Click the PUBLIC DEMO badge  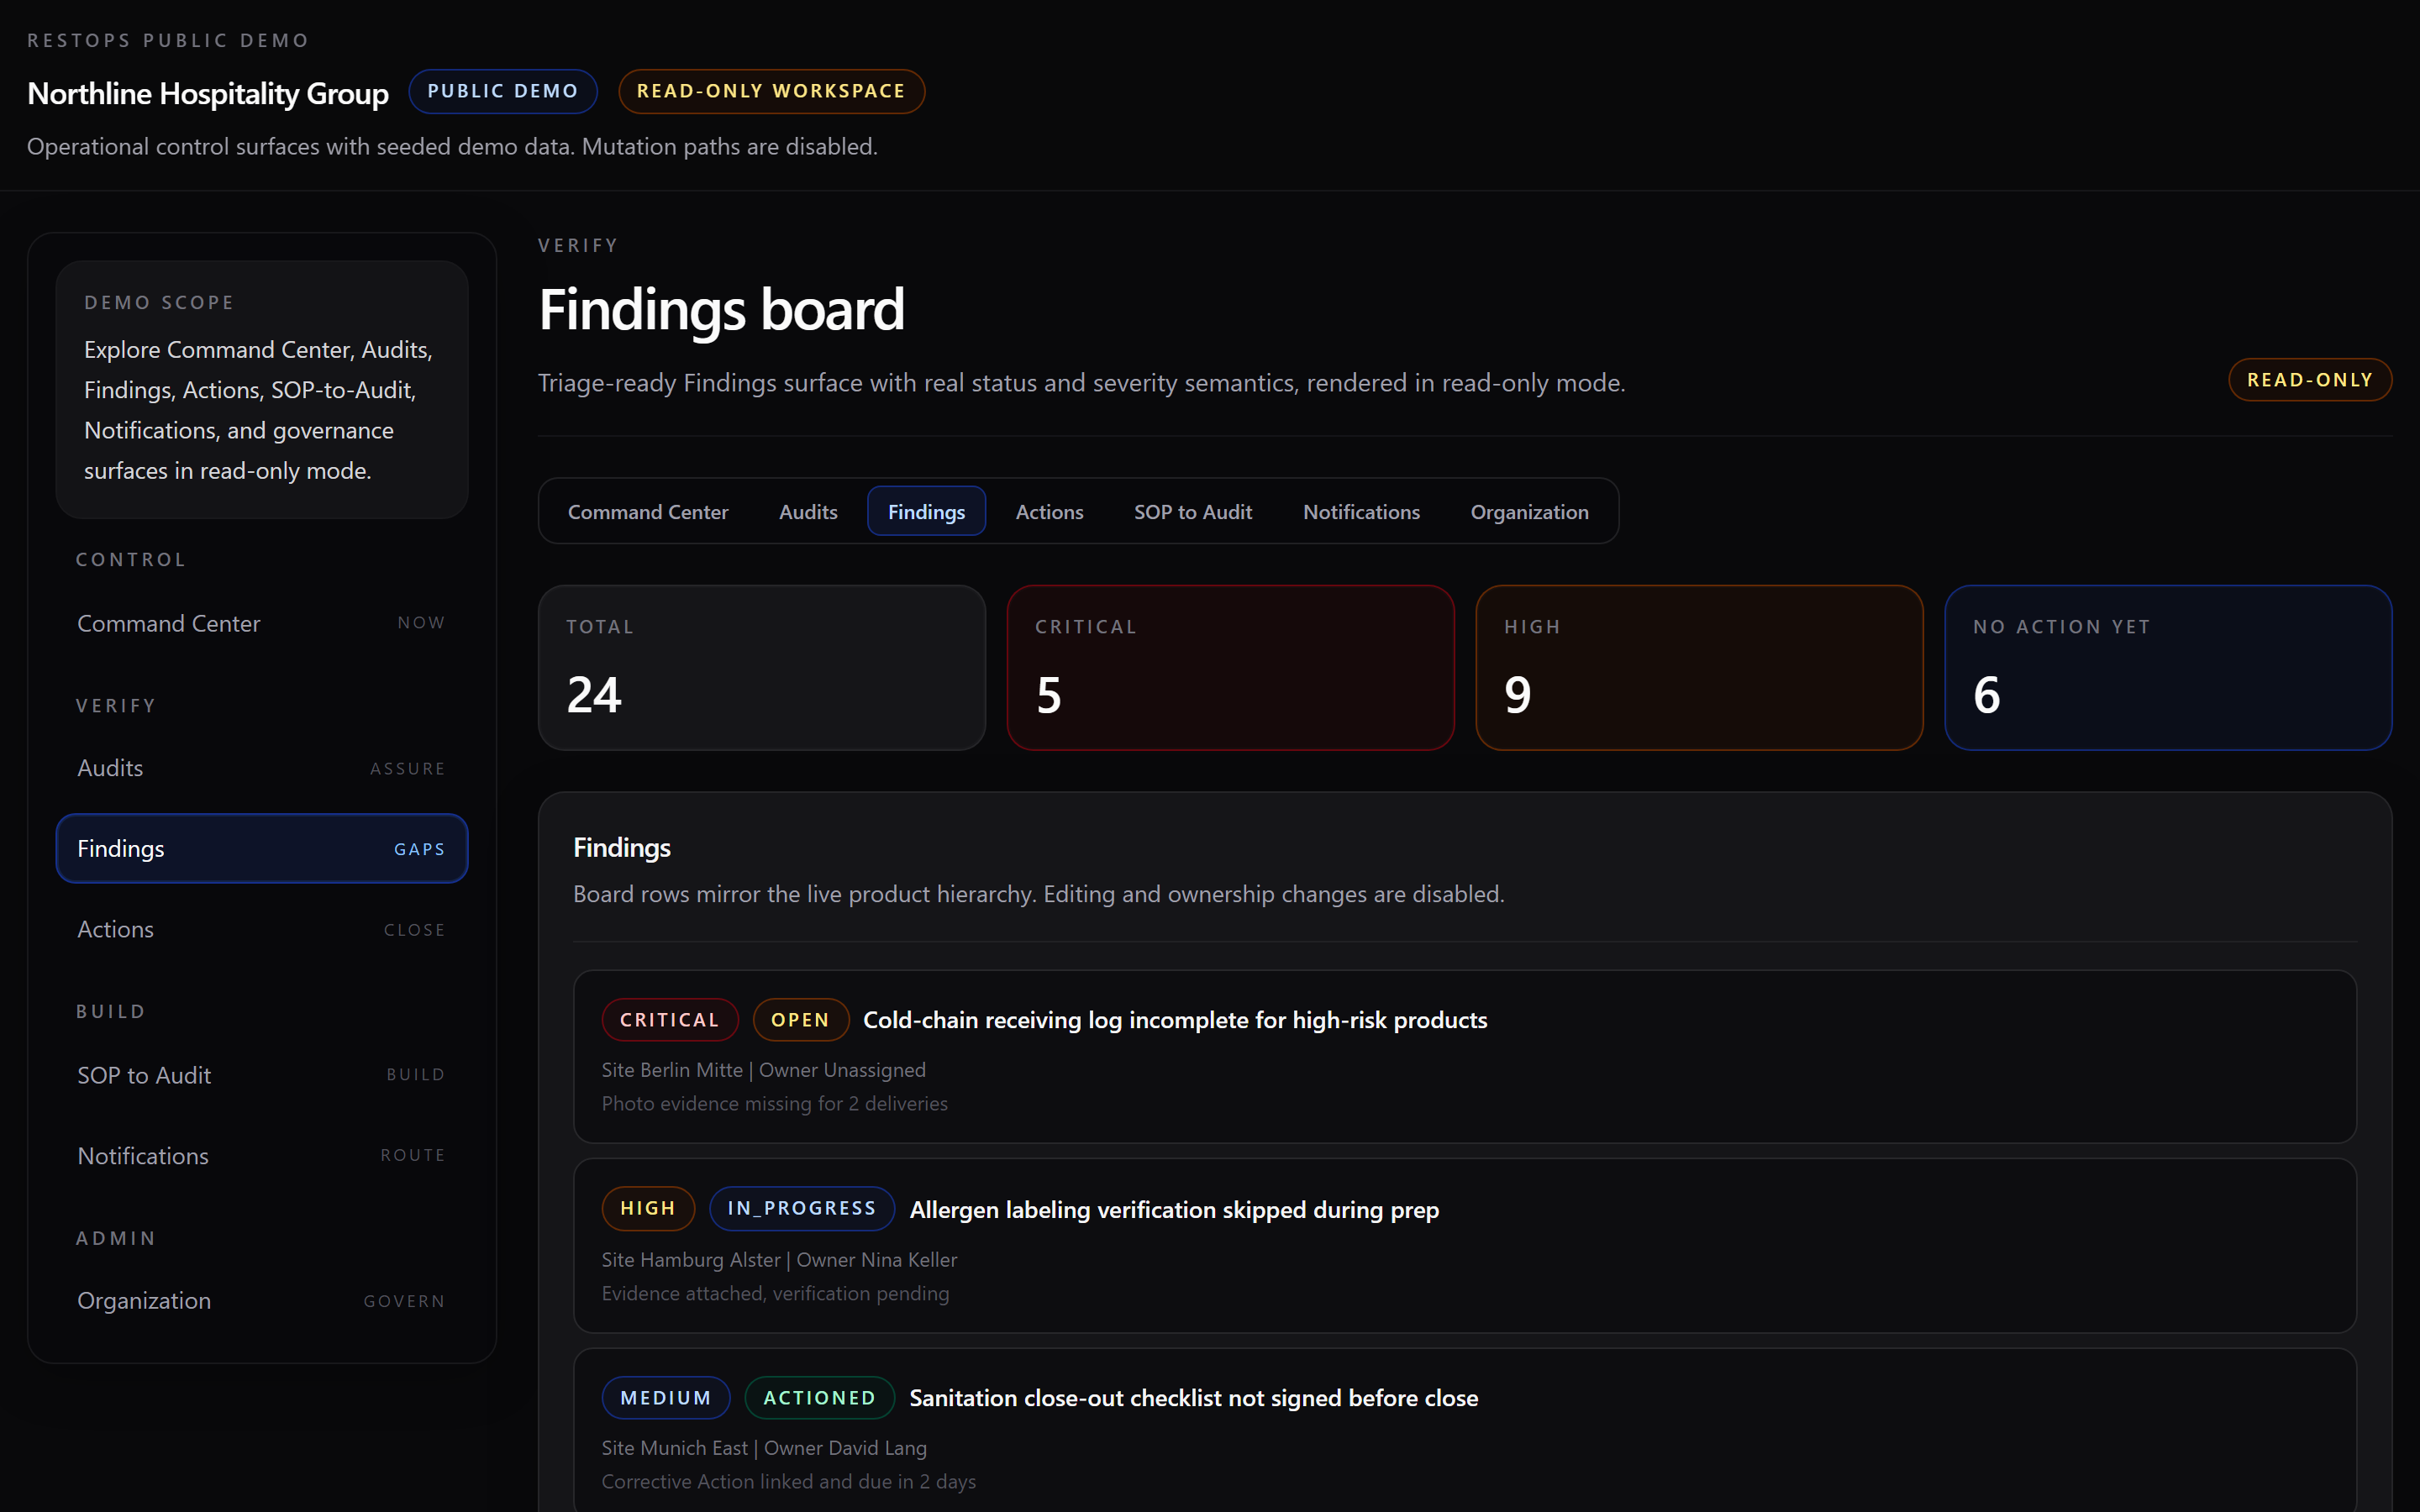[x=503, y=91]
